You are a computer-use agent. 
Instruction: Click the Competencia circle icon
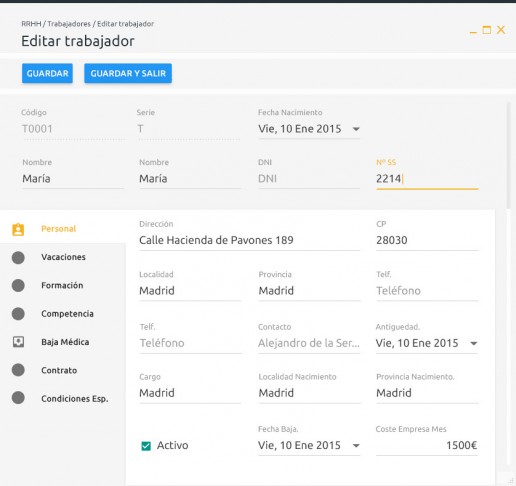click(18, 314)
